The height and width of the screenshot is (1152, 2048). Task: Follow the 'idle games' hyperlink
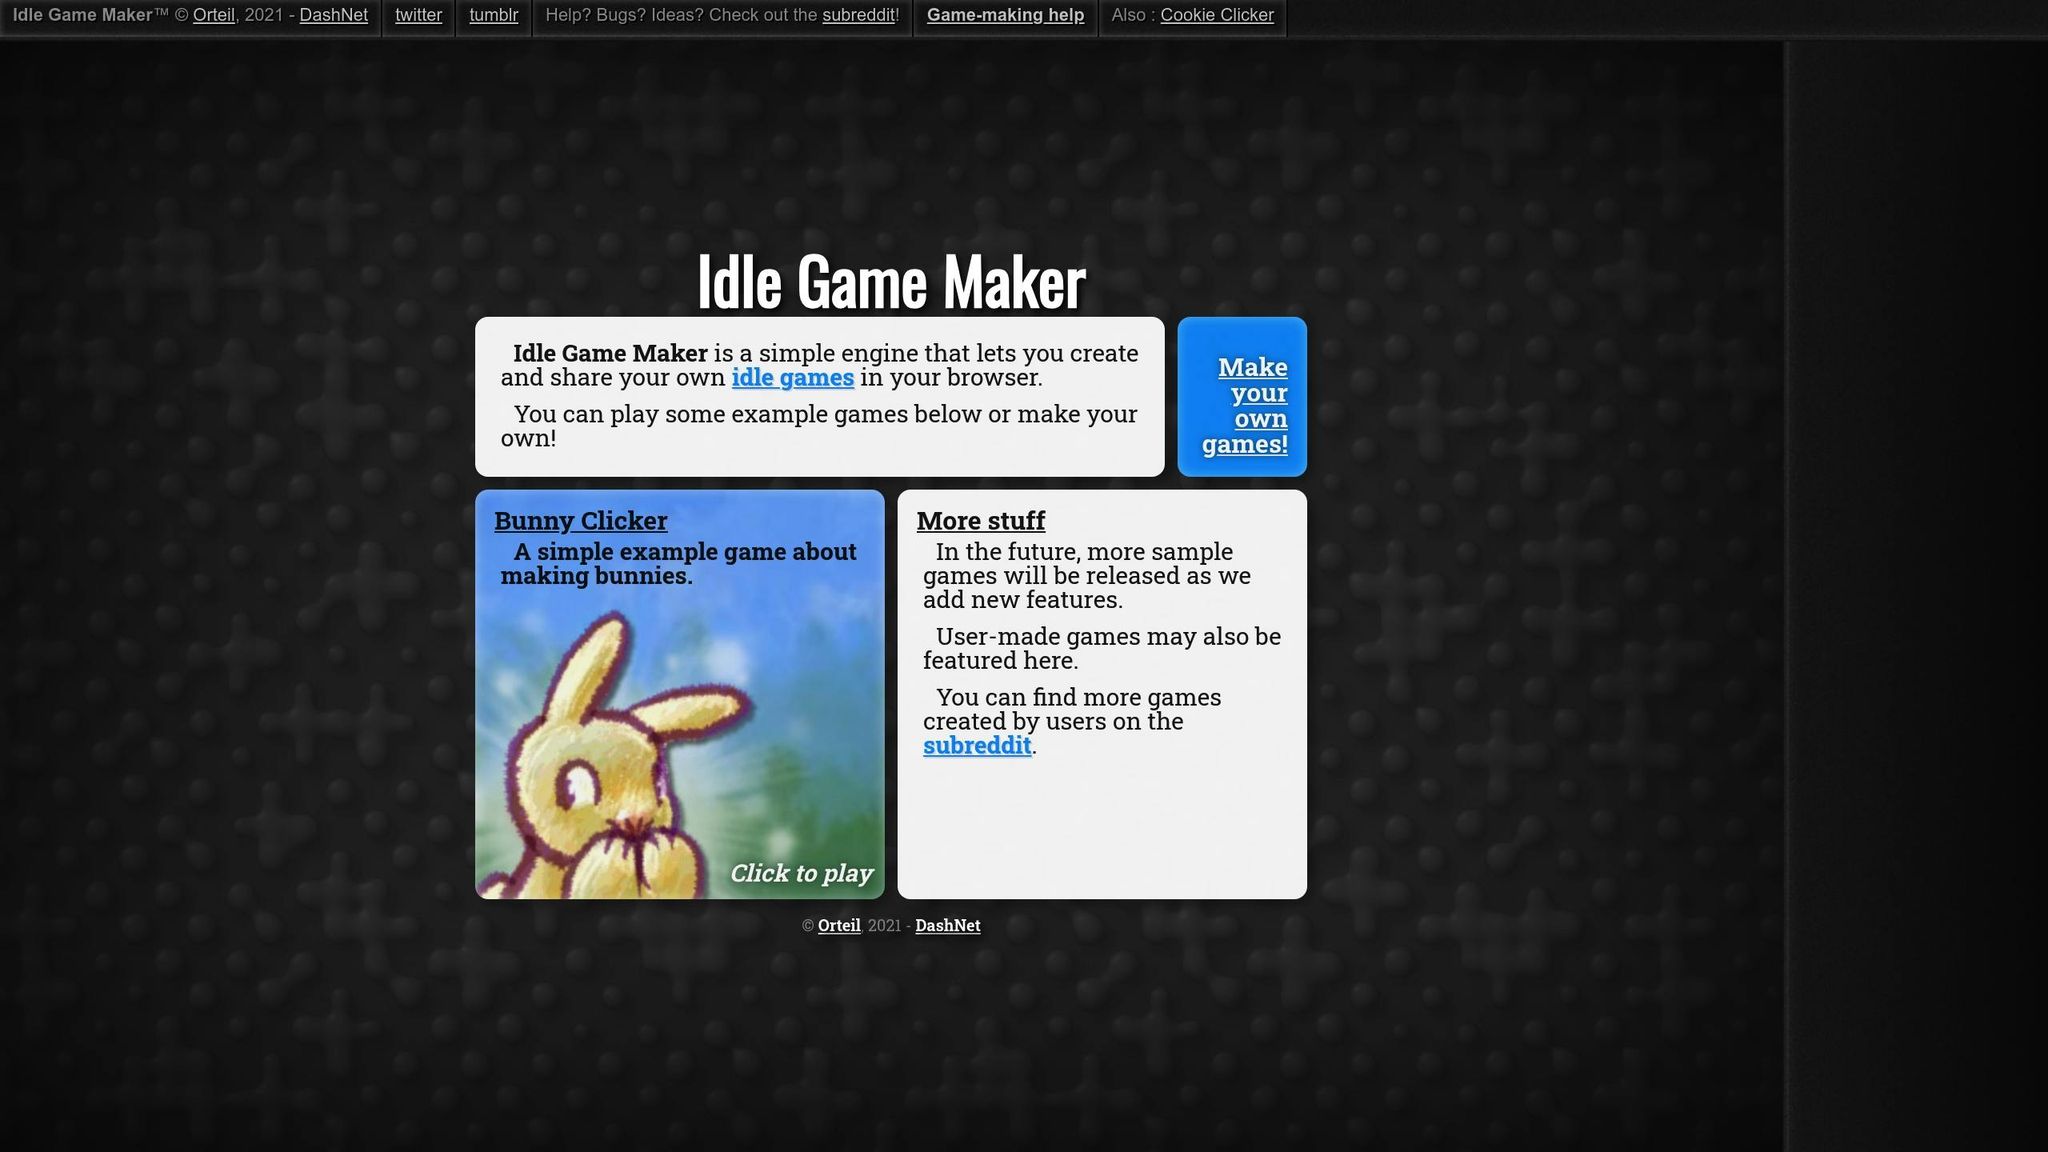(x=793, y=378)
